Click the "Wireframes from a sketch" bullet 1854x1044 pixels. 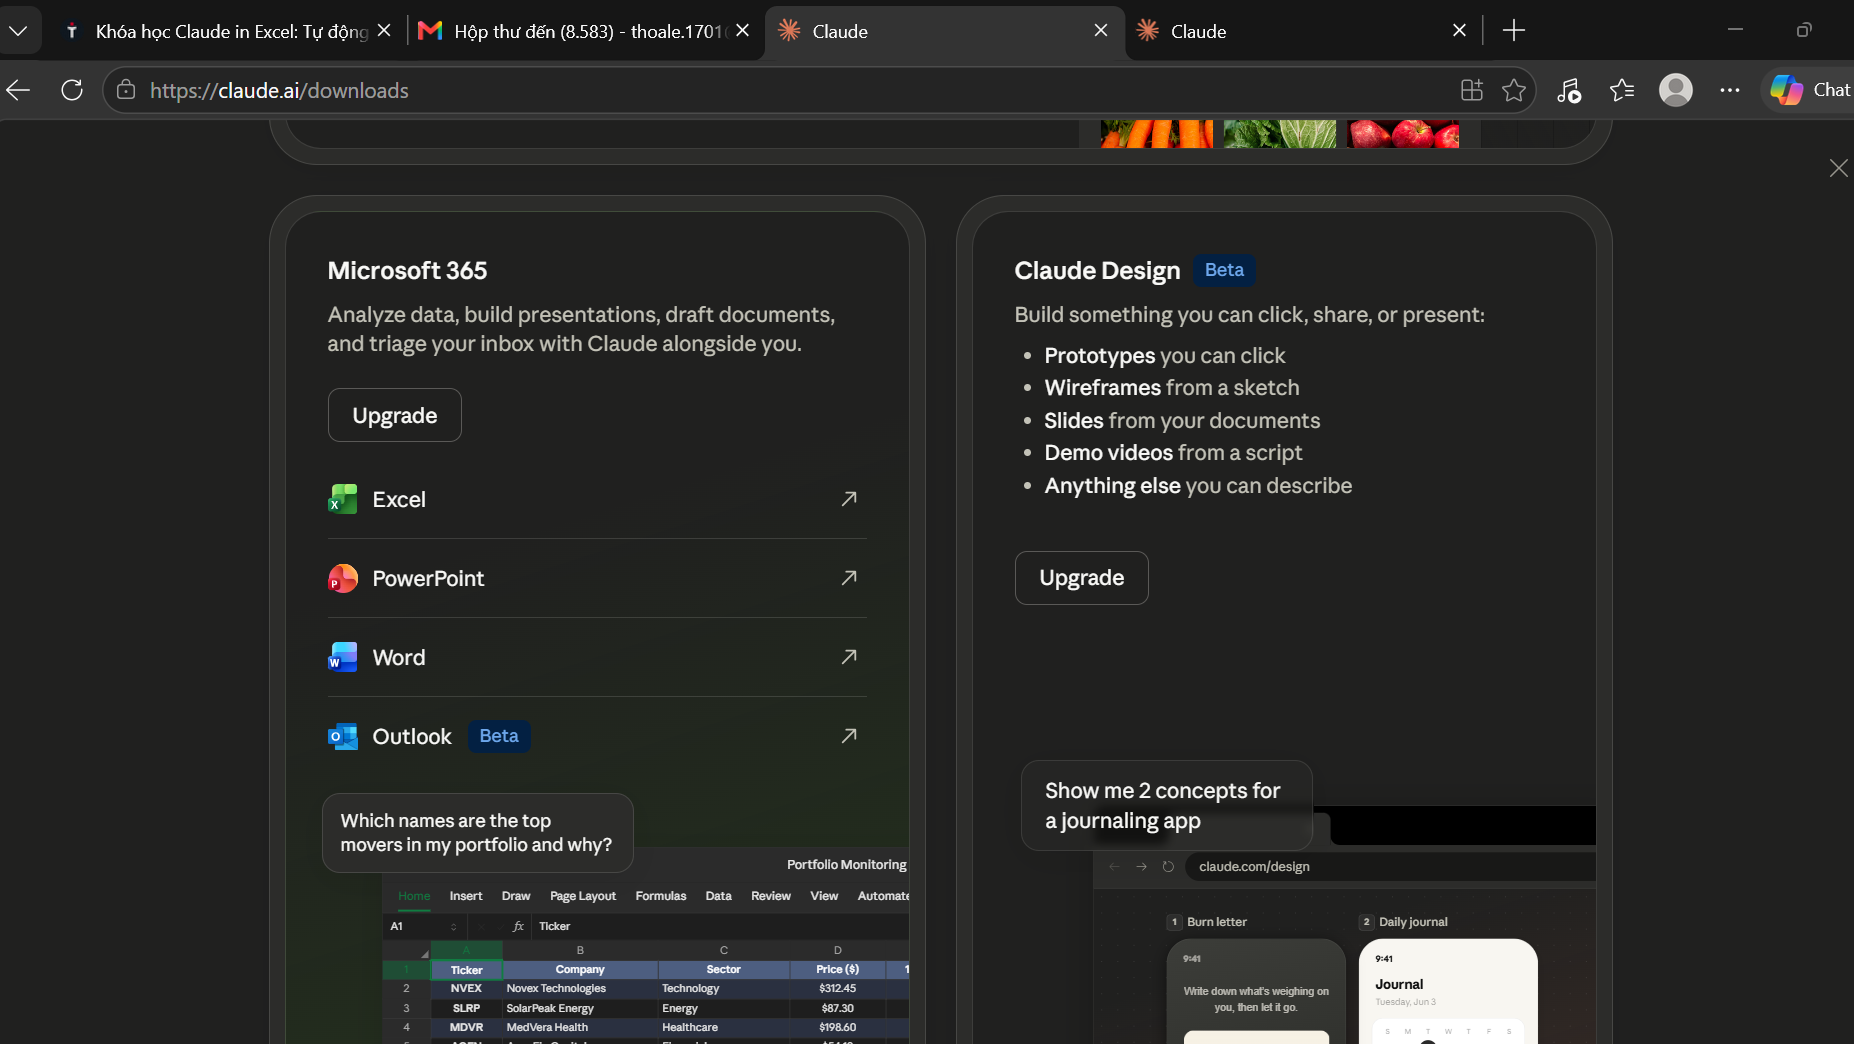pos(1172,387)
